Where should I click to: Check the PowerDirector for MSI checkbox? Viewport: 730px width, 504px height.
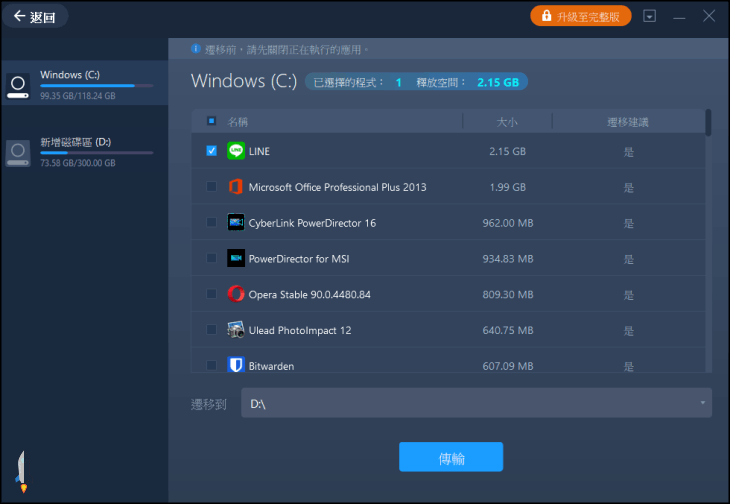click(211, 258)
